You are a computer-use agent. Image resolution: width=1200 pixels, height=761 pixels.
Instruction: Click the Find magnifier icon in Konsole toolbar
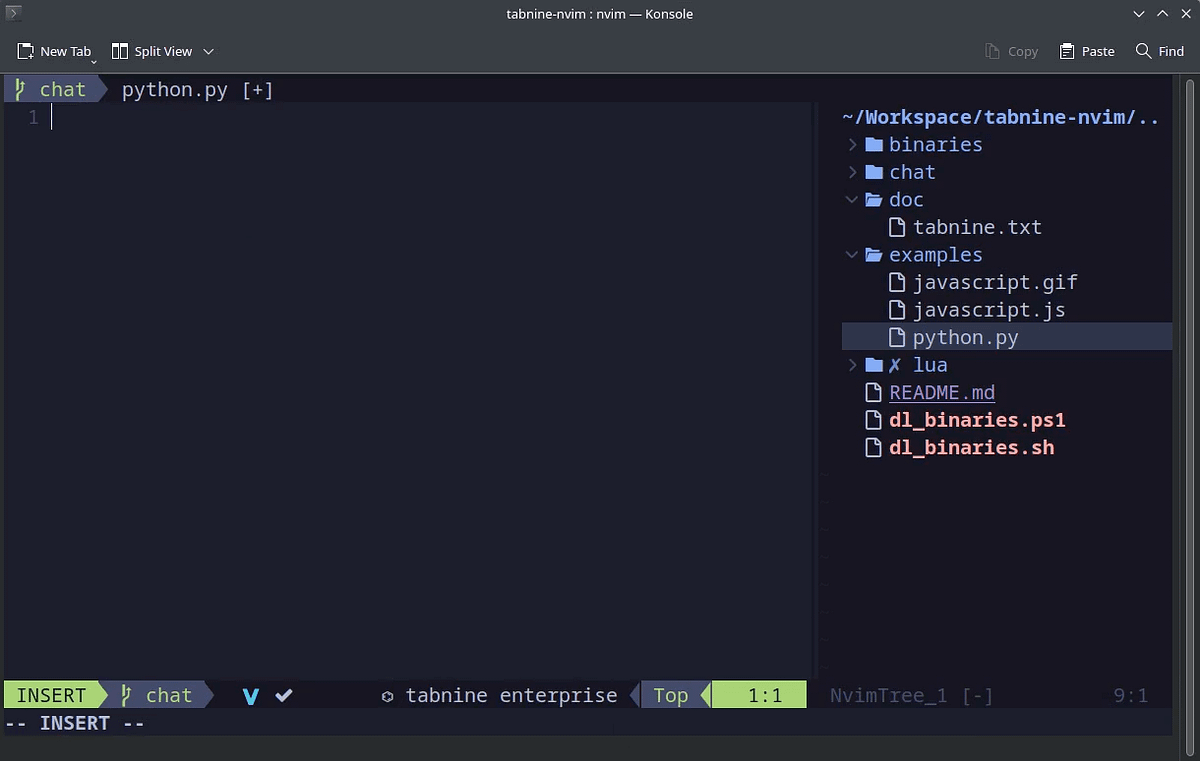pyautogui.click(x=1141, y=51)
